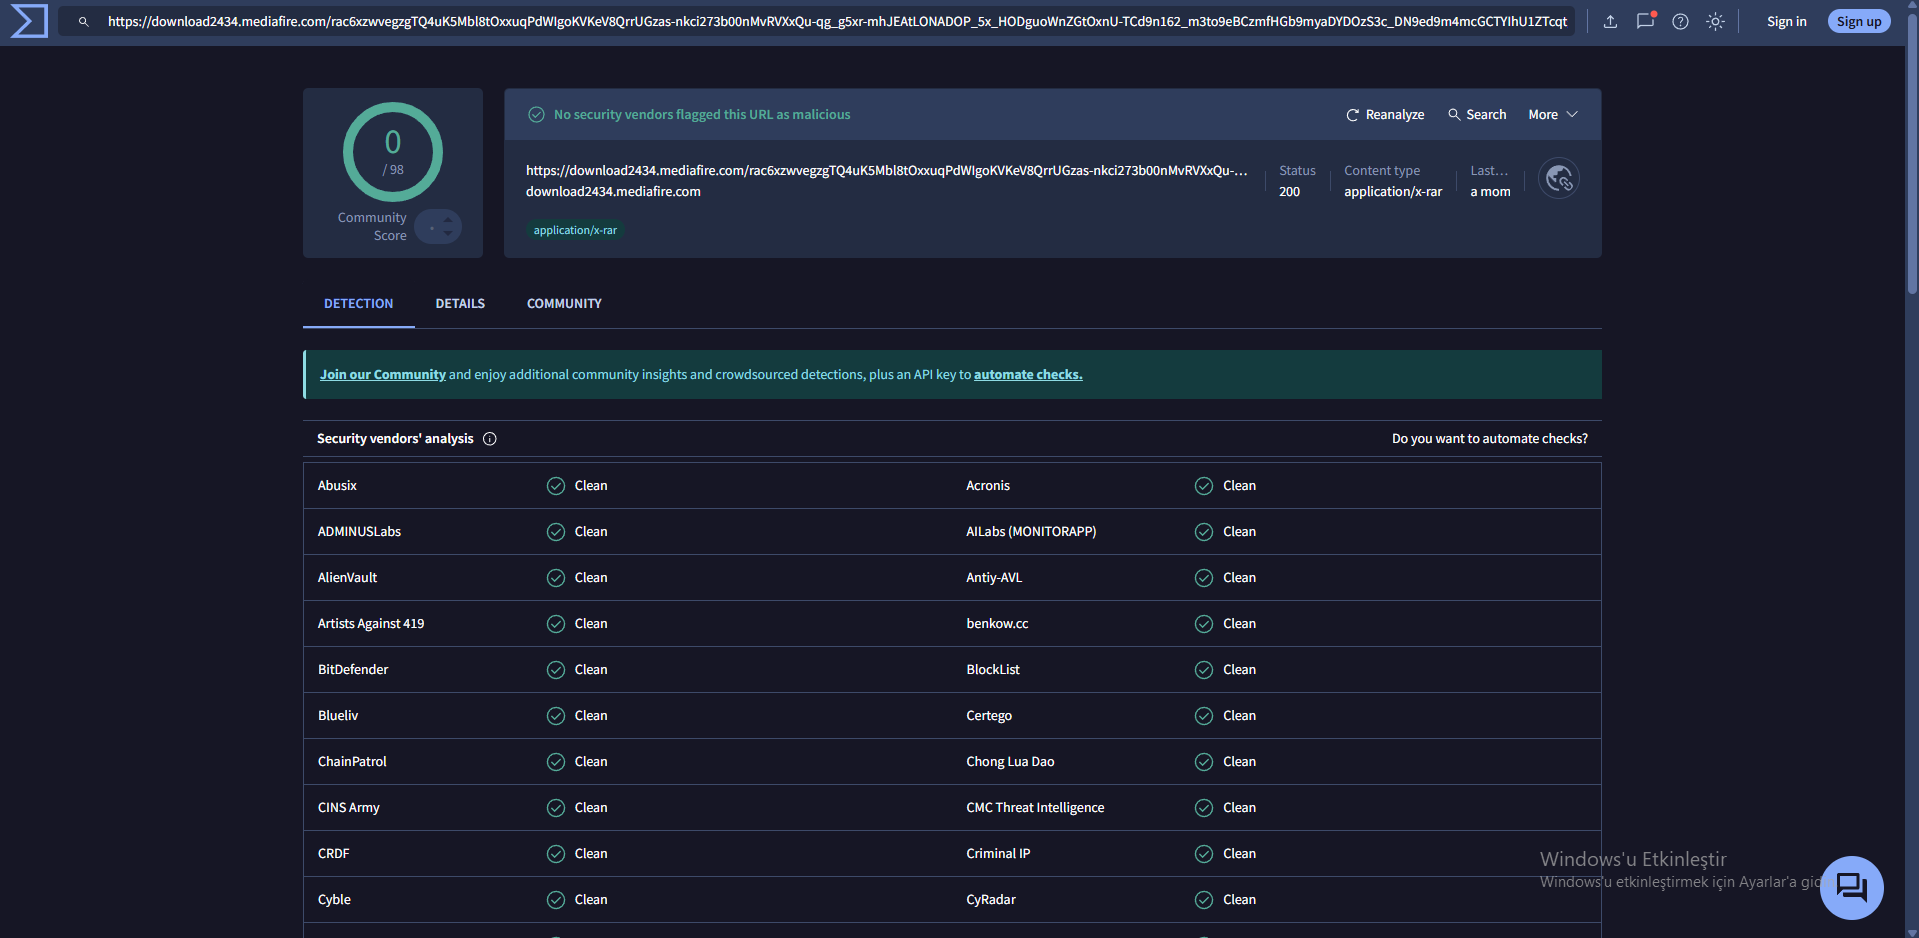Screen dimensions: 1919x938
Task: Click the Clean check icon in the Certego row
Action: (1204, 716)
